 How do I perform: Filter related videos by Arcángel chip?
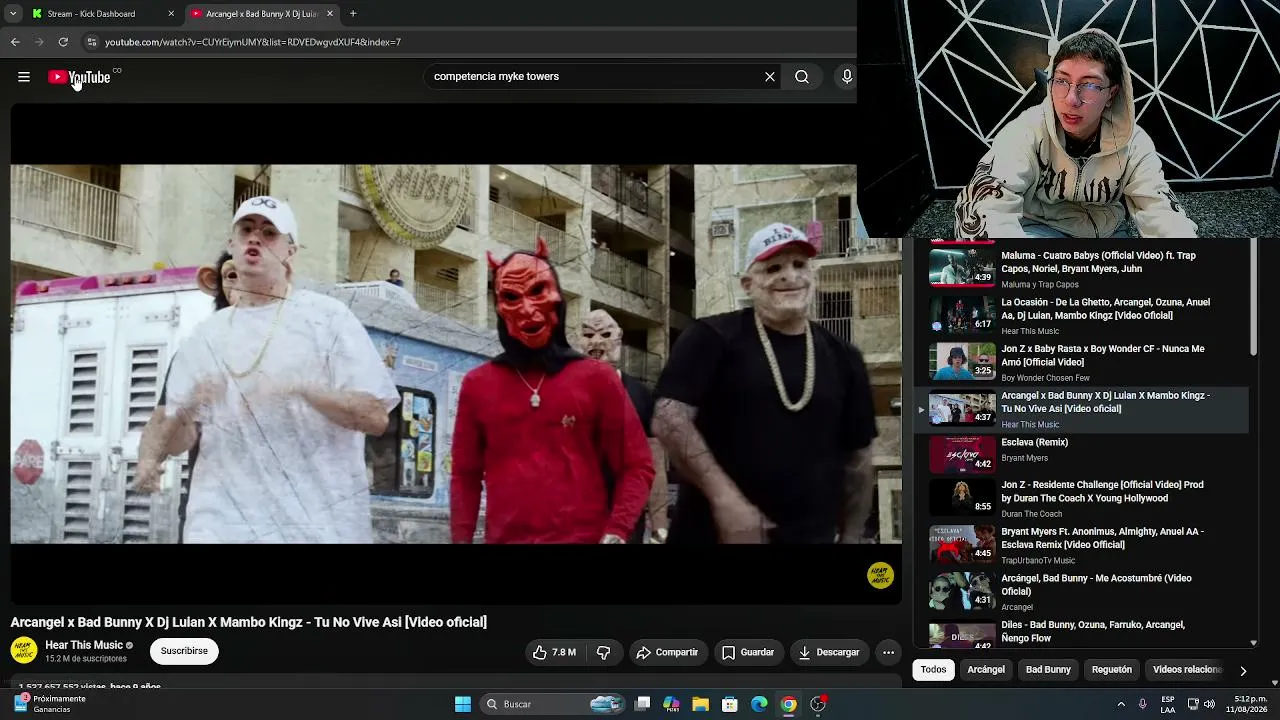986,670
